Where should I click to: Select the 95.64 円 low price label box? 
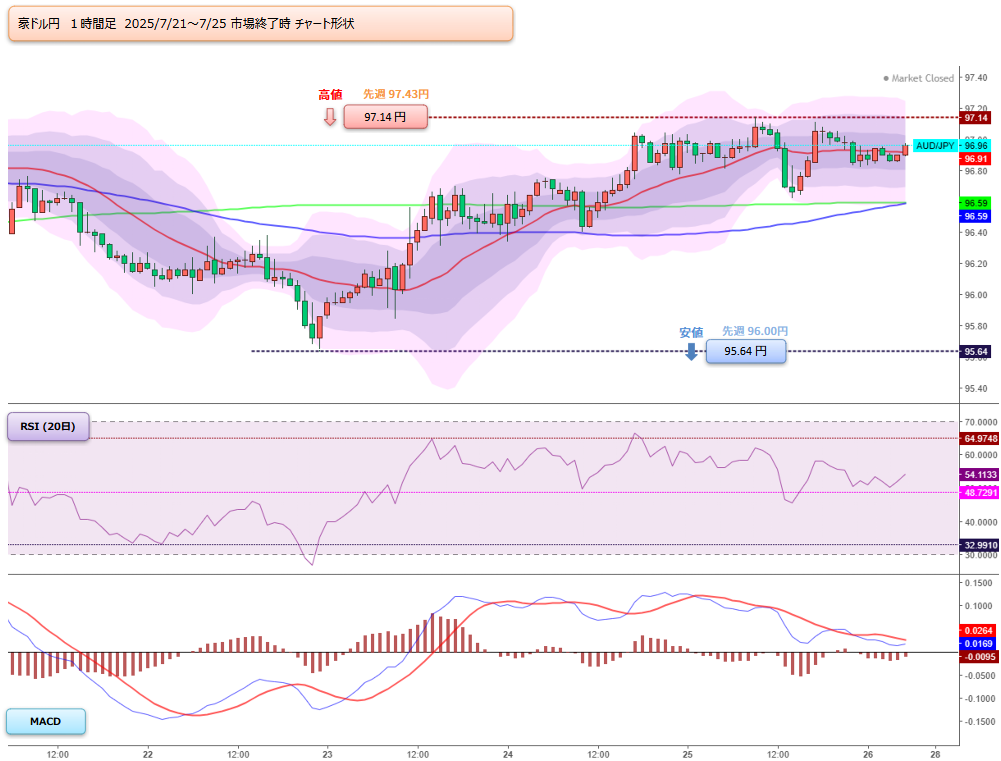[746, 351]
